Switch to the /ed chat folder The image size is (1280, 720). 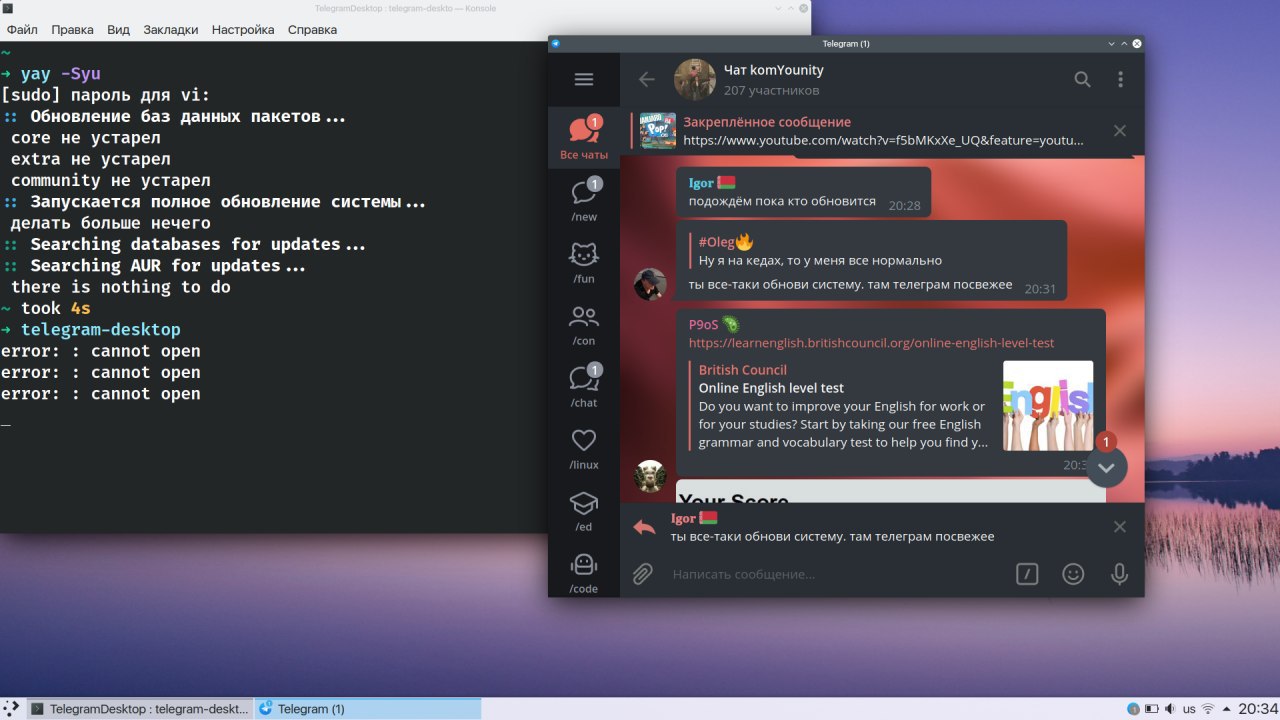(584, 509)
